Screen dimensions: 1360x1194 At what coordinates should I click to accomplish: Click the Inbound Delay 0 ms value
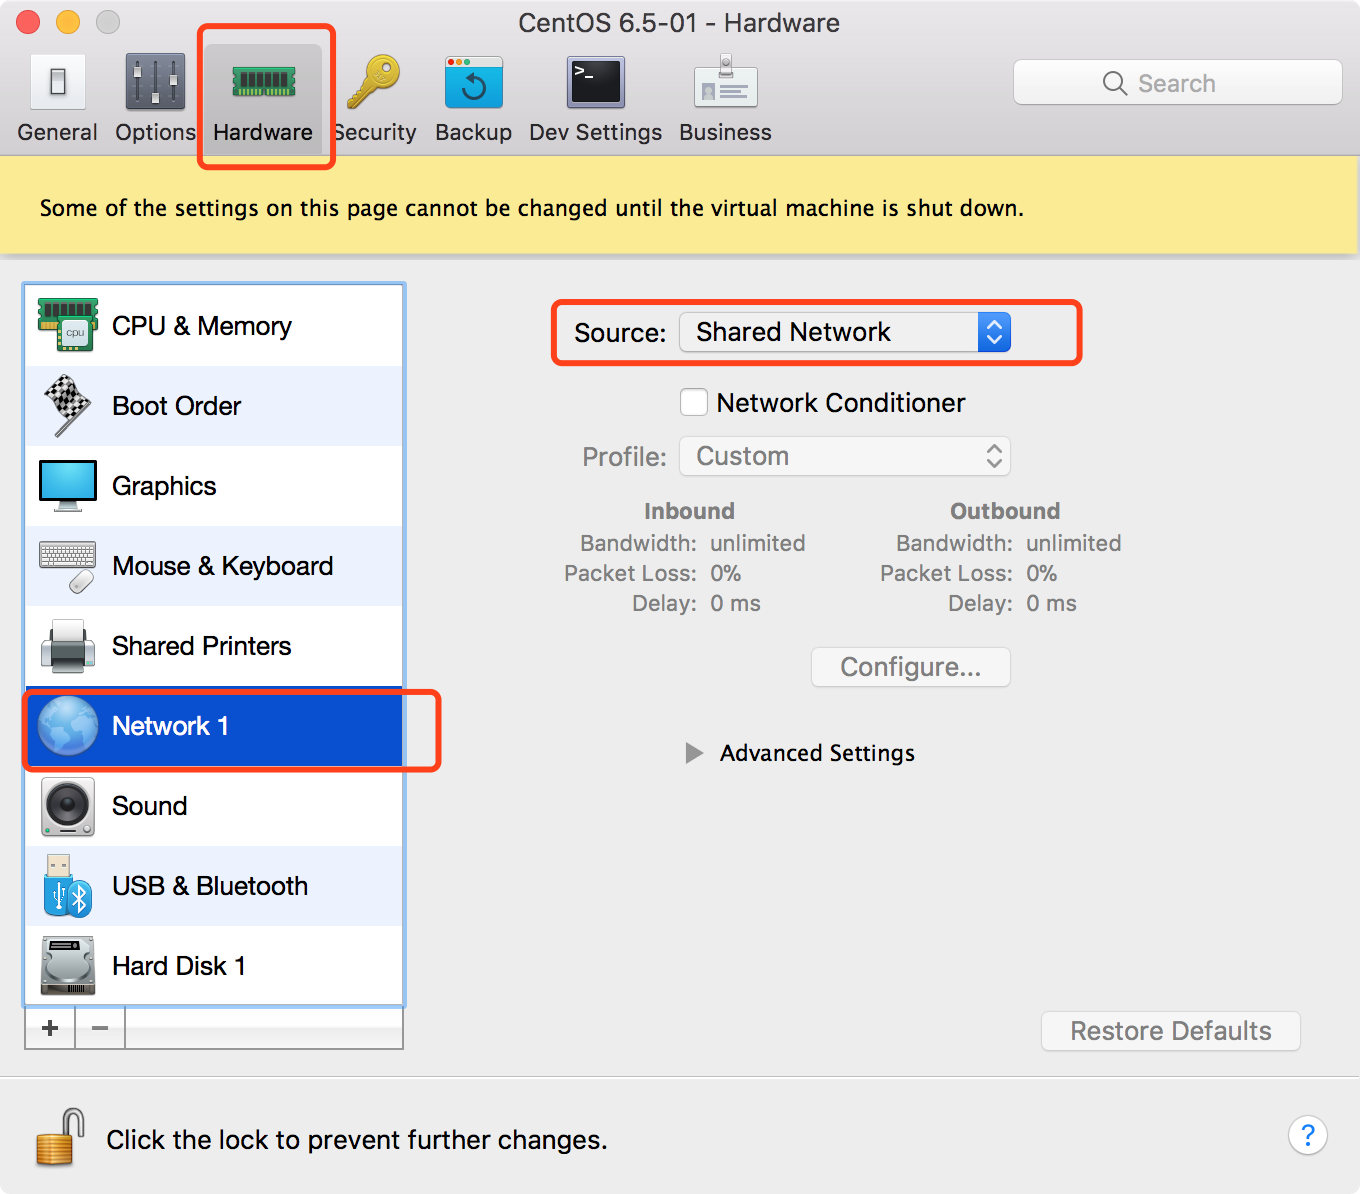(x=736, y=603)
